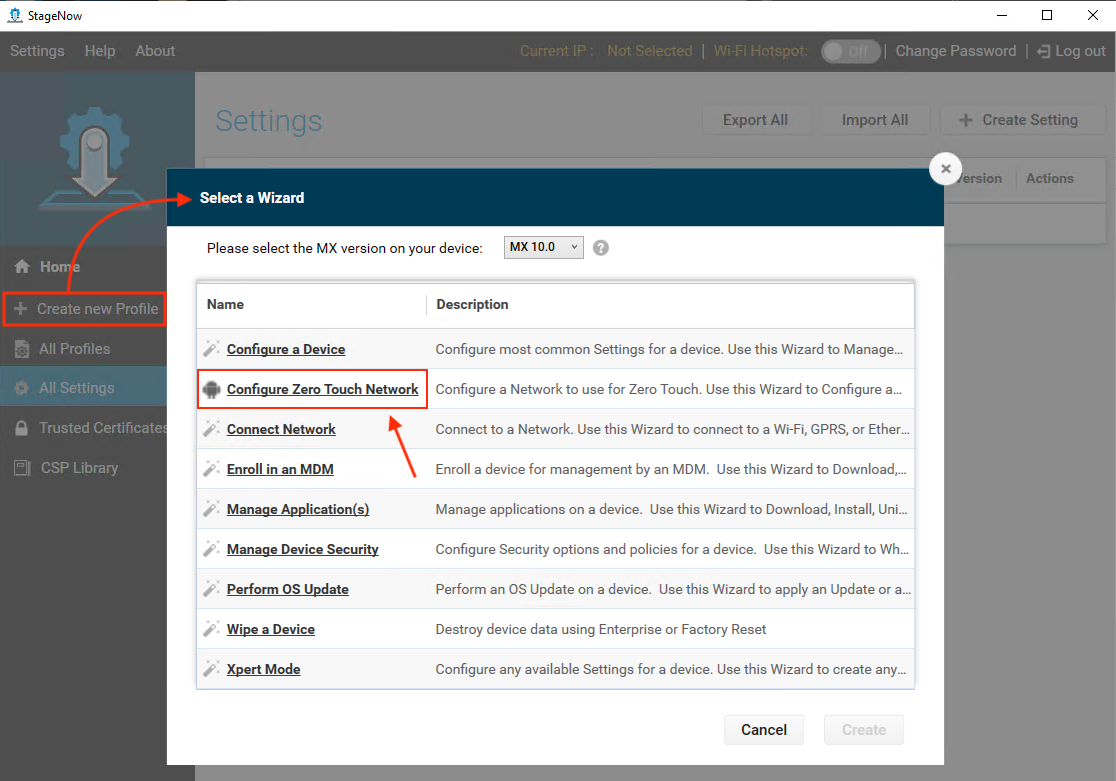The width and height of the screenshot is (1116, 781).
Task: Click the Home house icon
Action: [x=22, y=267]
